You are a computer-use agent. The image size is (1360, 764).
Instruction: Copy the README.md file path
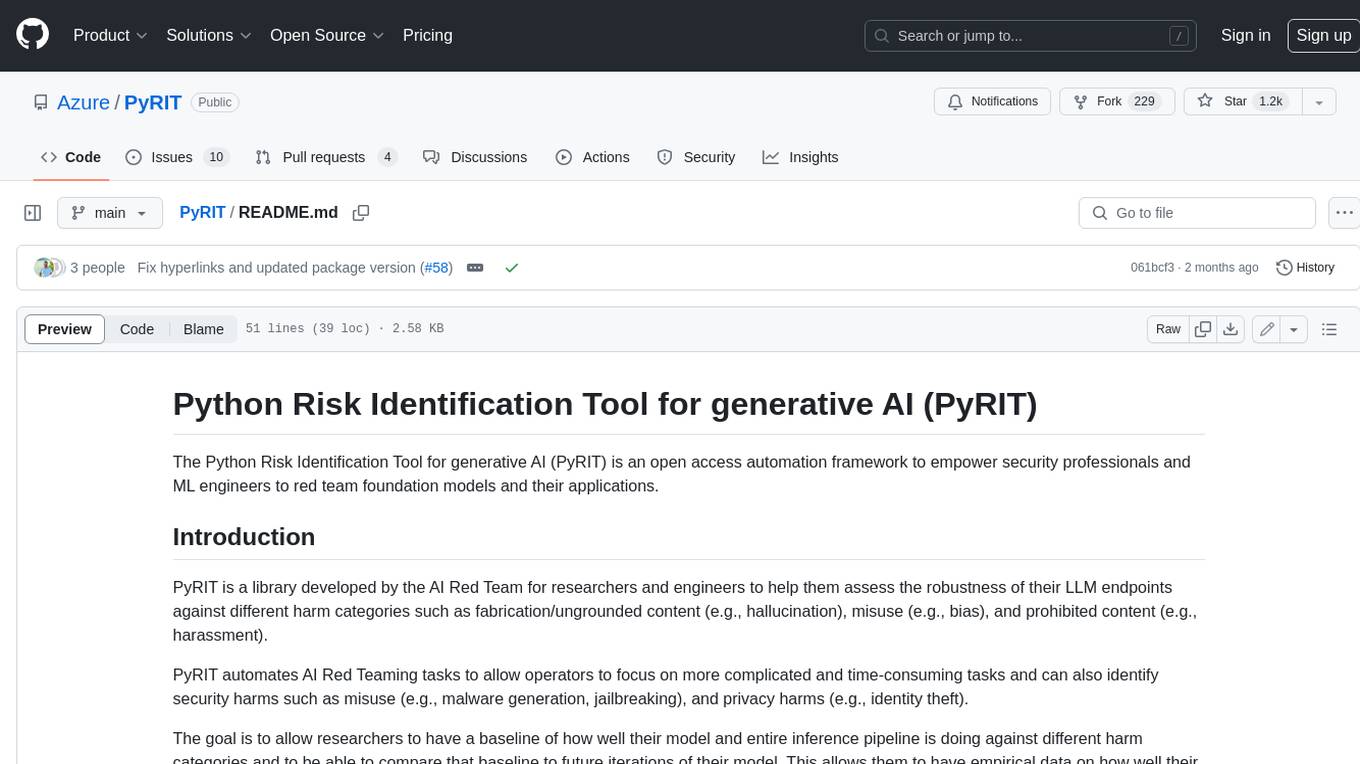pos(361,213)
